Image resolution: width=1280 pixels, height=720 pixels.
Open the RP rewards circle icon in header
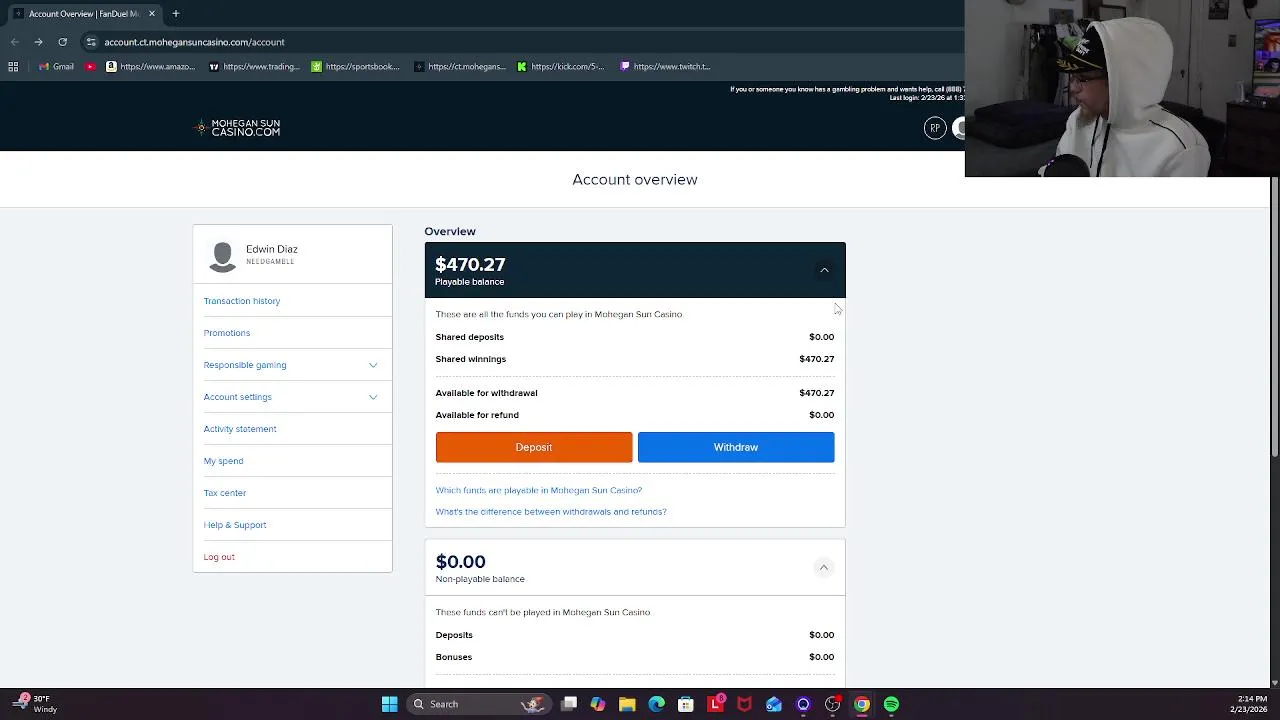tap(935, 128)
